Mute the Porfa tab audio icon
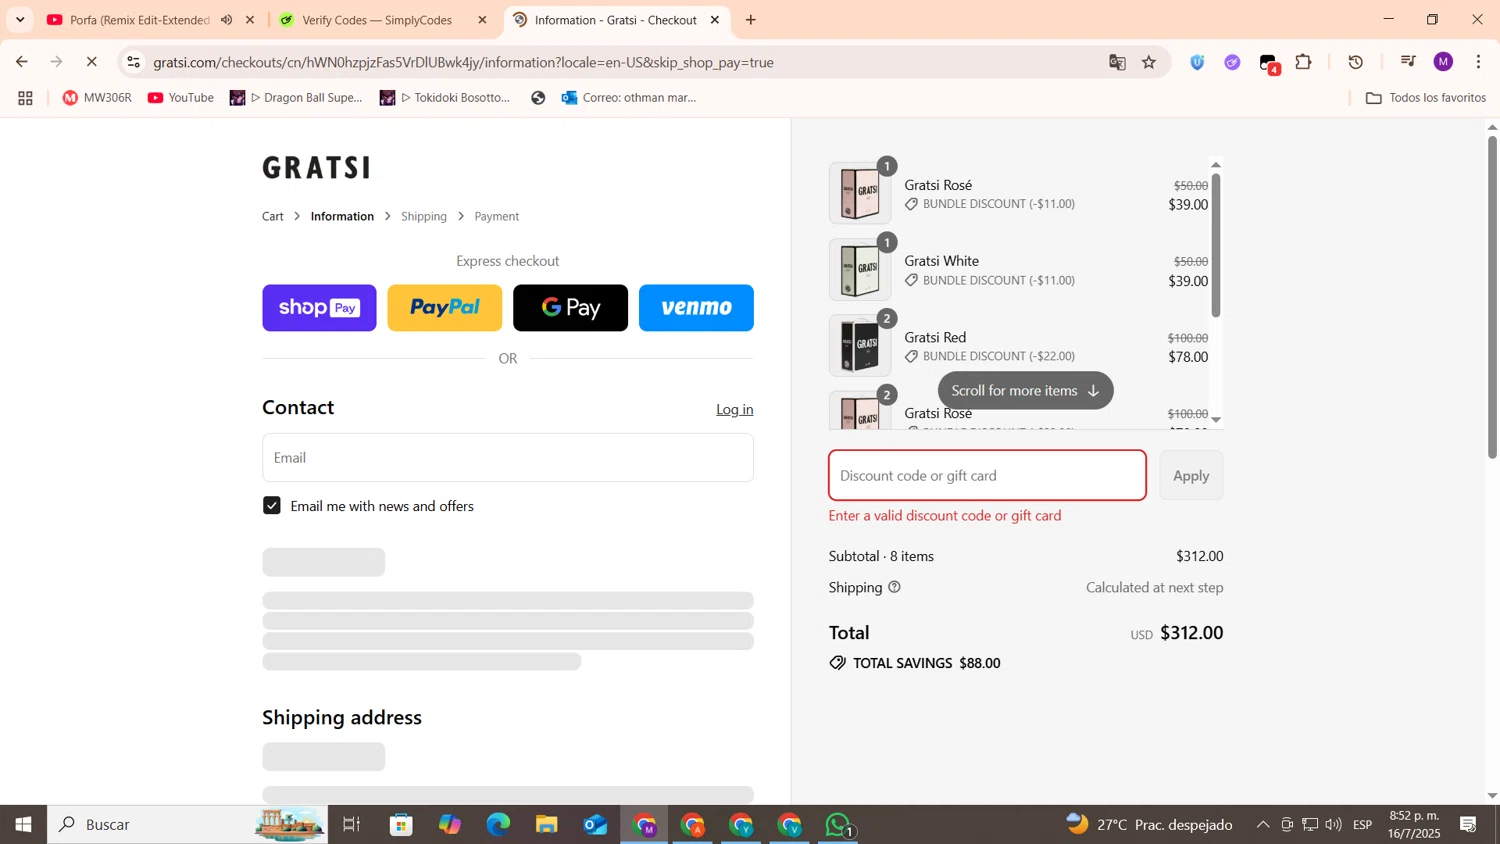 point(227,20)
